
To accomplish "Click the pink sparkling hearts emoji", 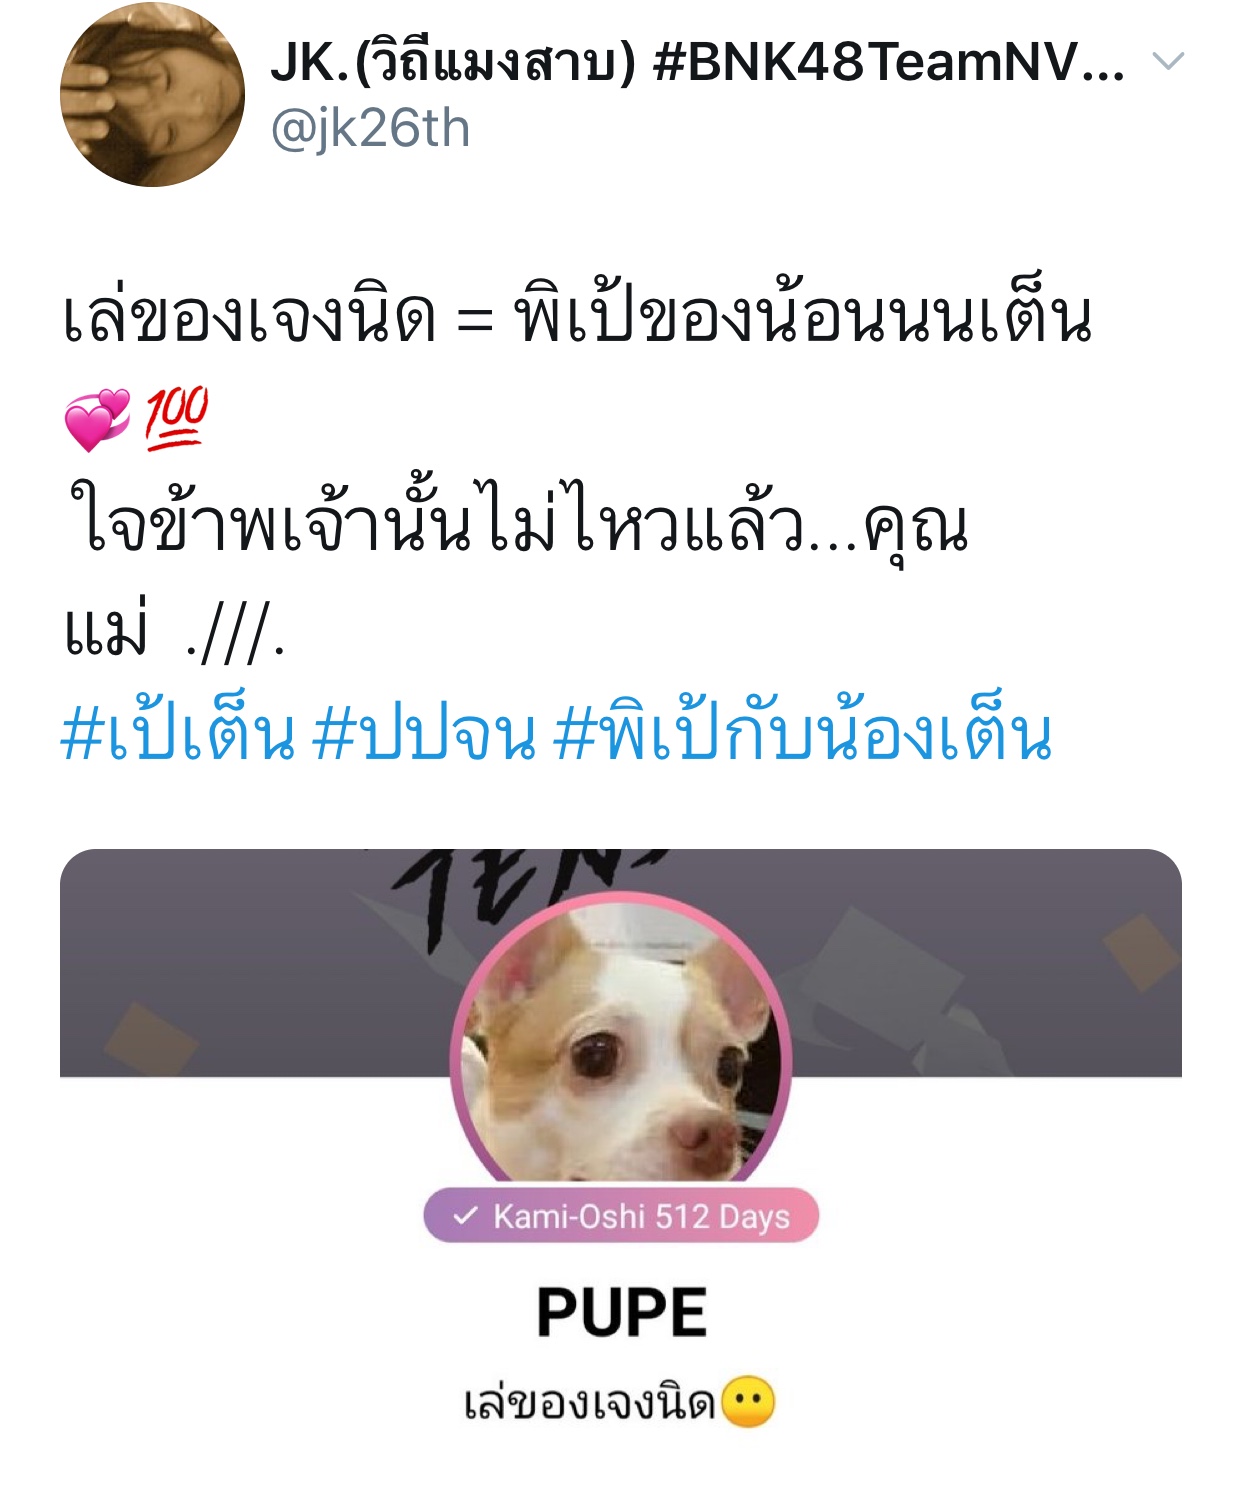I will coord(97,419).
